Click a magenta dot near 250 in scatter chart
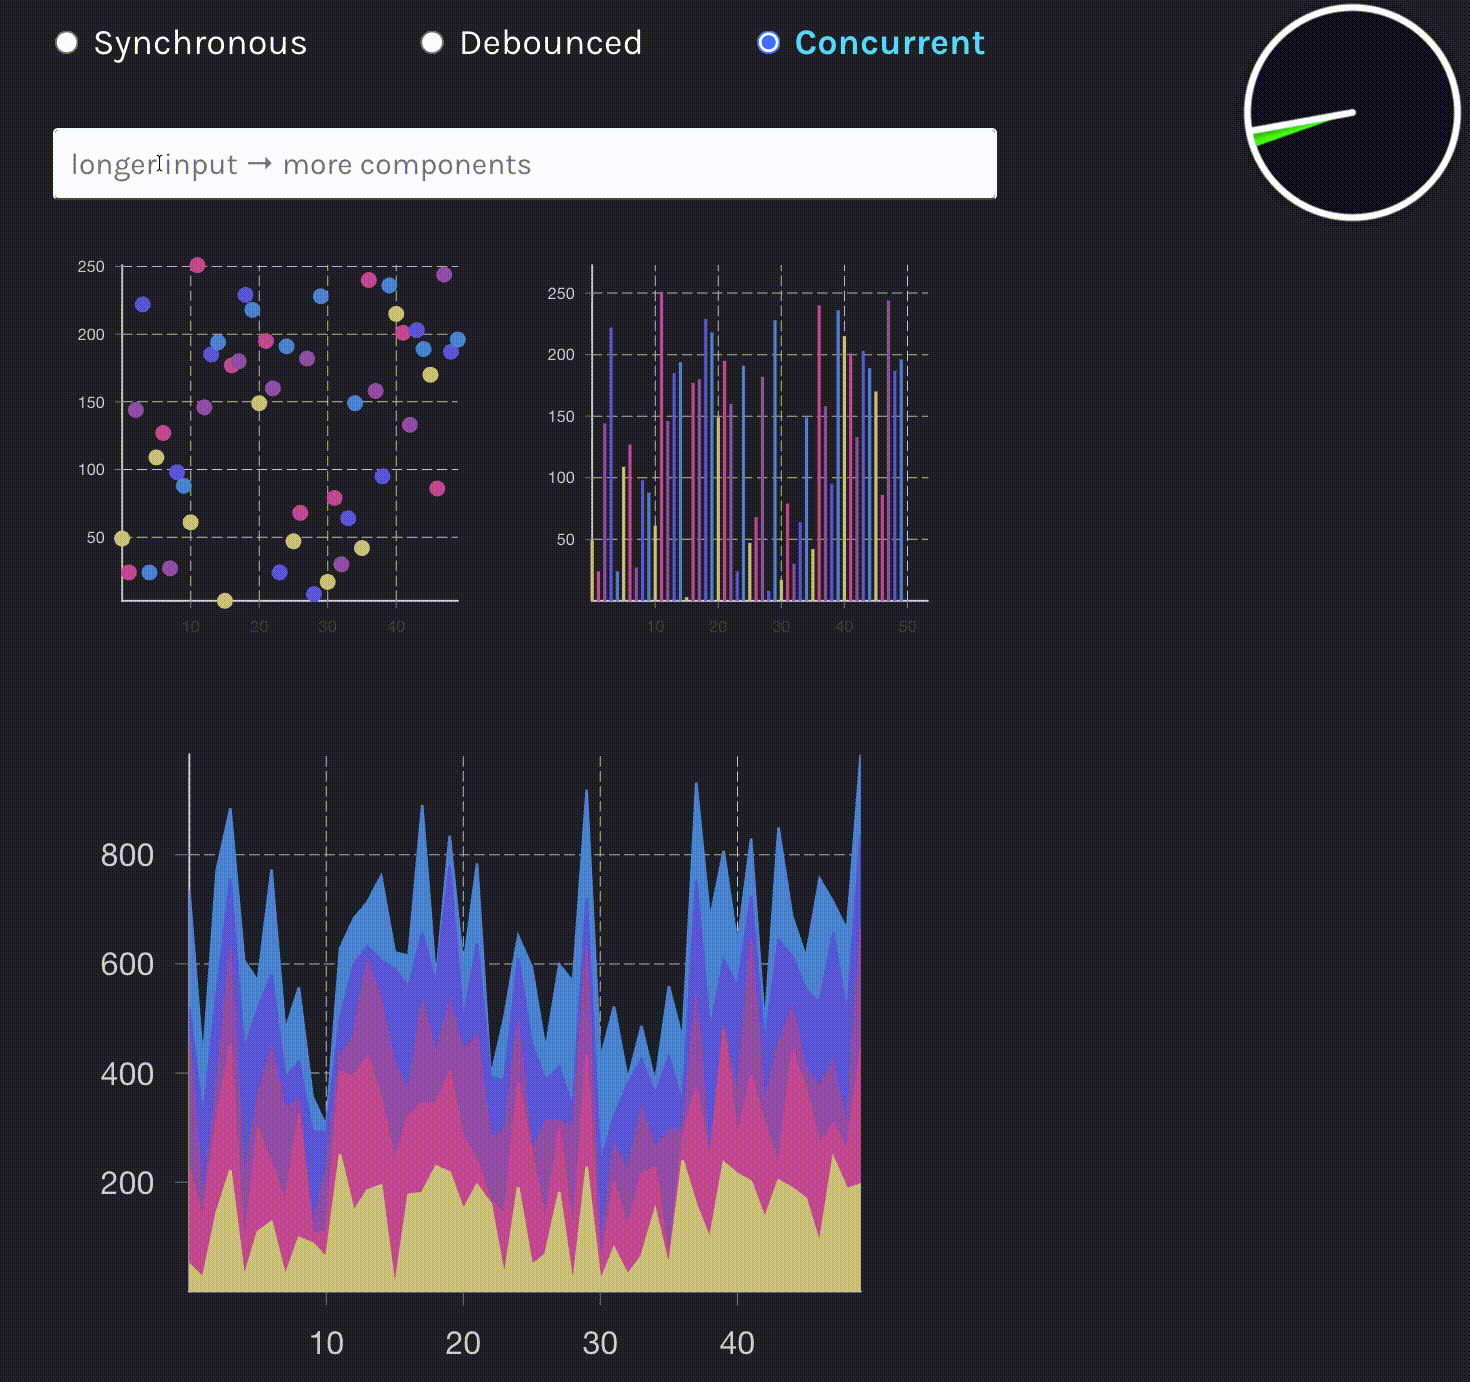This screenshot has height=1382, width=1470. [196, 264]
